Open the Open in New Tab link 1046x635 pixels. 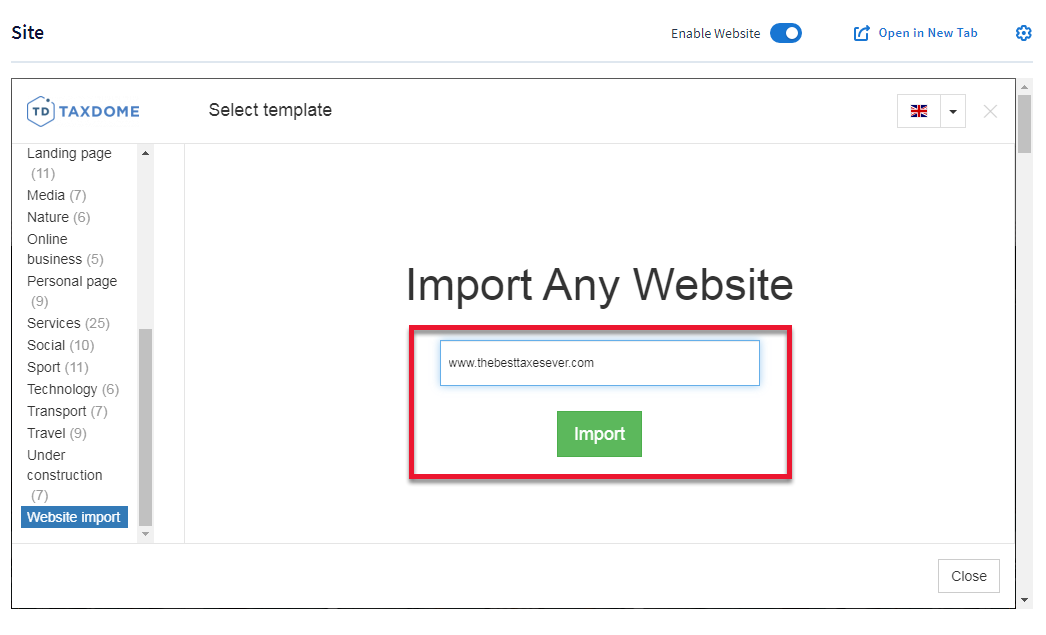coord(927,33)
